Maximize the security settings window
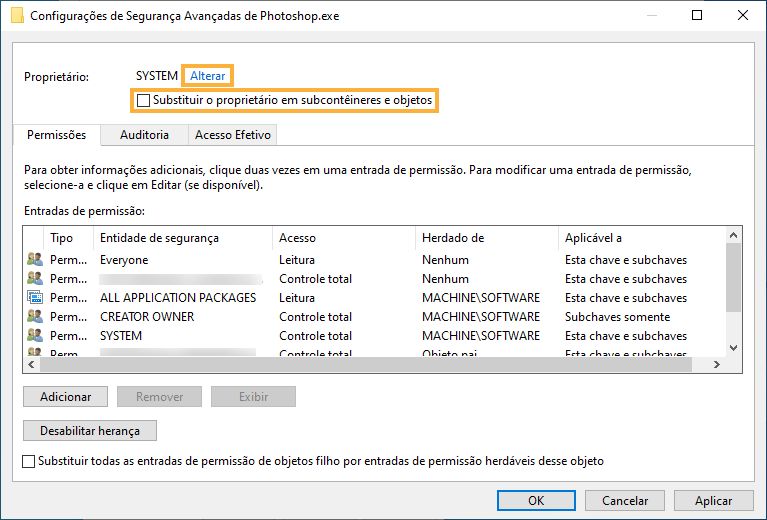767x520 pixels. pyautogui.click(x=697, y=15)
